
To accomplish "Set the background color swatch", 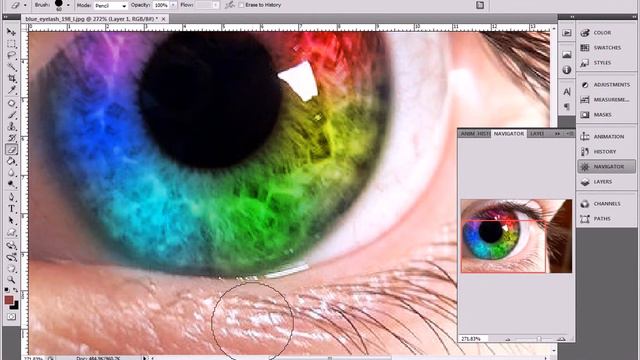I will (16, 305).
